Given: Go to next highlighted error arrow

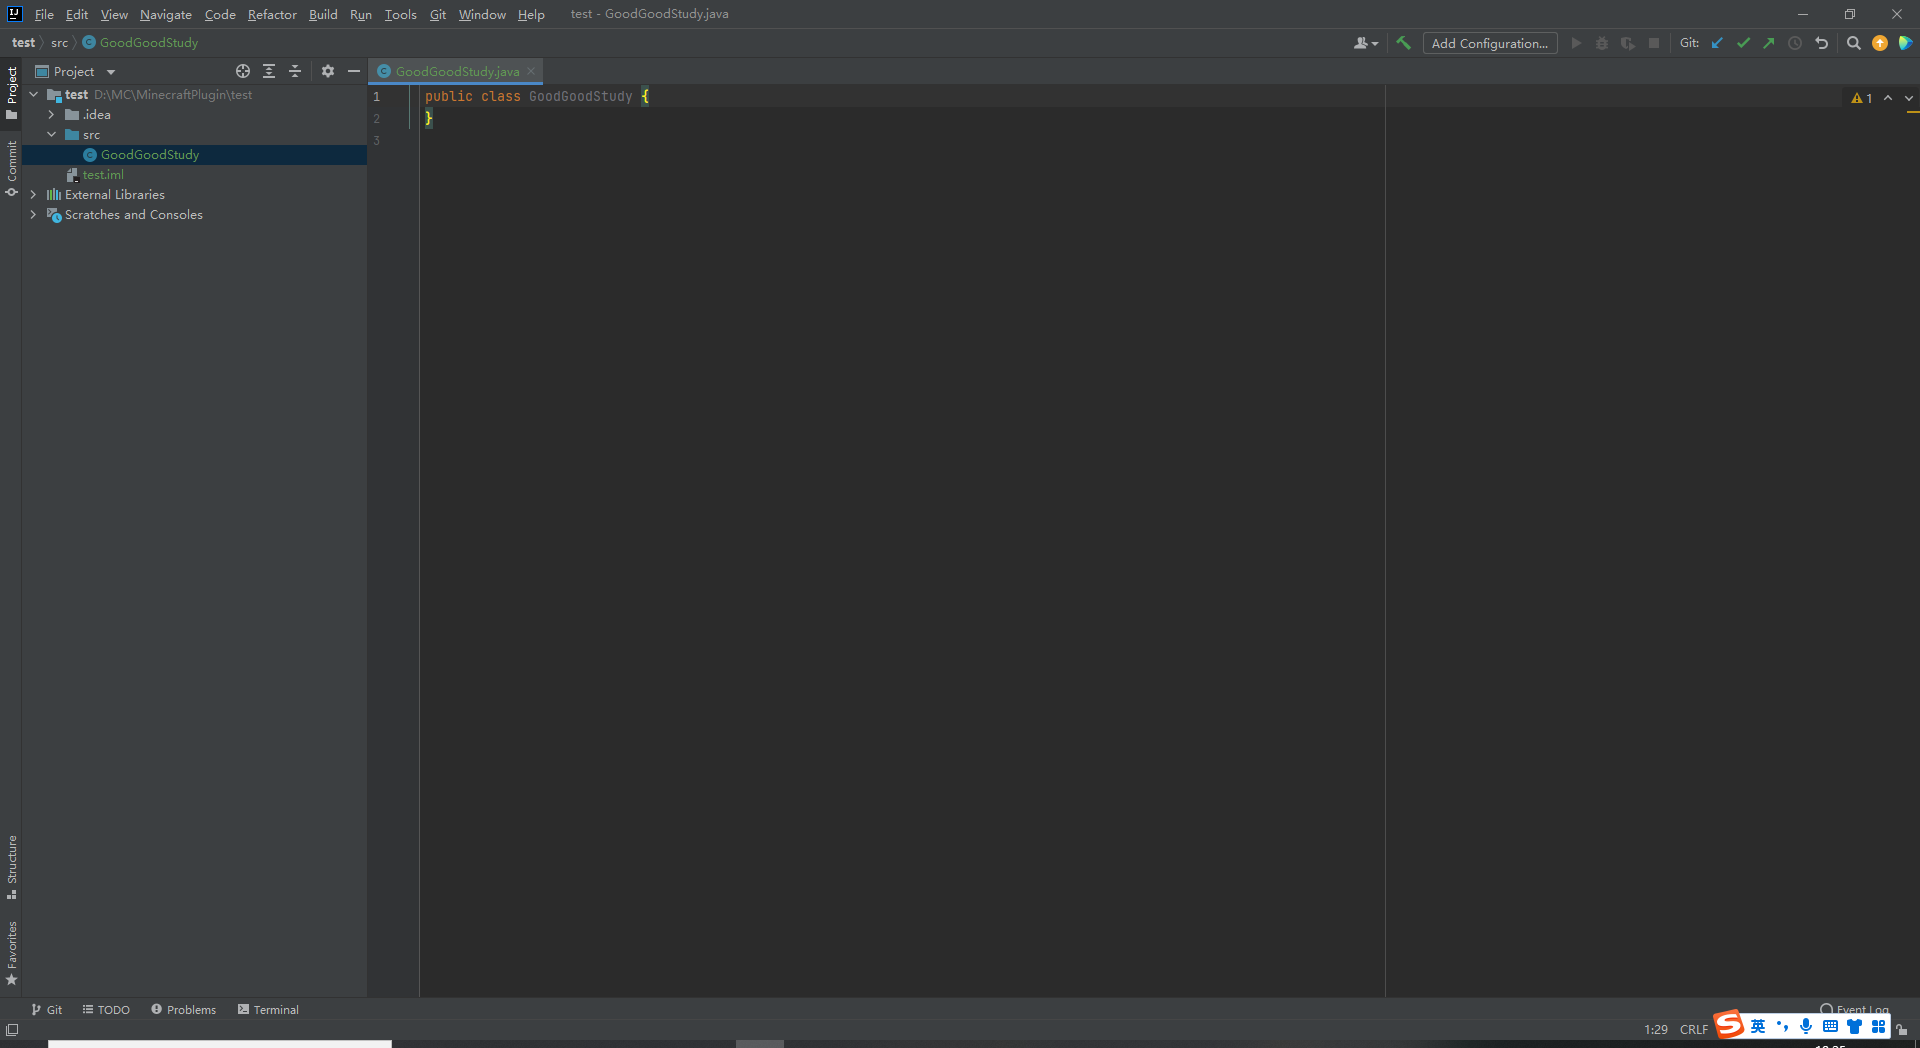Looking at the screenshot, I should pos(1909,98).
